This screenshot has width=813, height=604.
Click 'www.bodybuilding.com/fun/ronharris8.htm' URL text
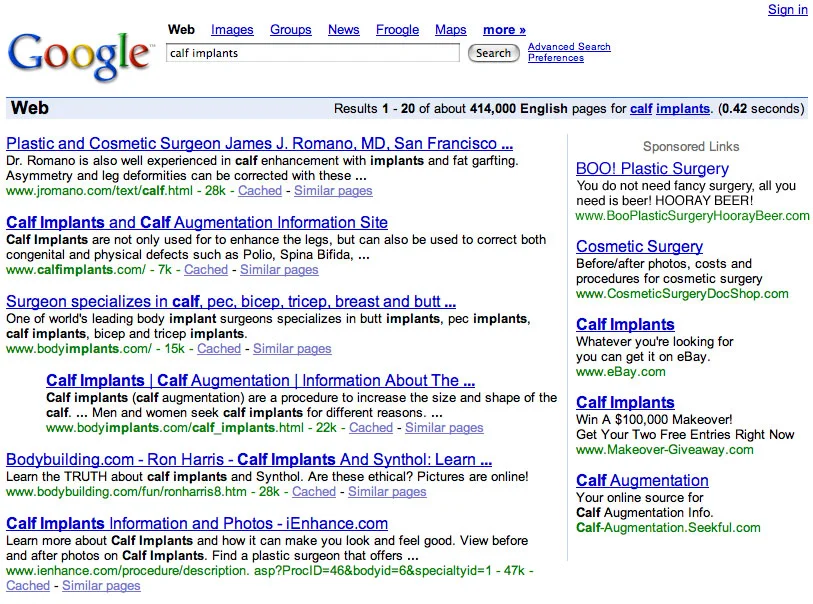(127, 491)
